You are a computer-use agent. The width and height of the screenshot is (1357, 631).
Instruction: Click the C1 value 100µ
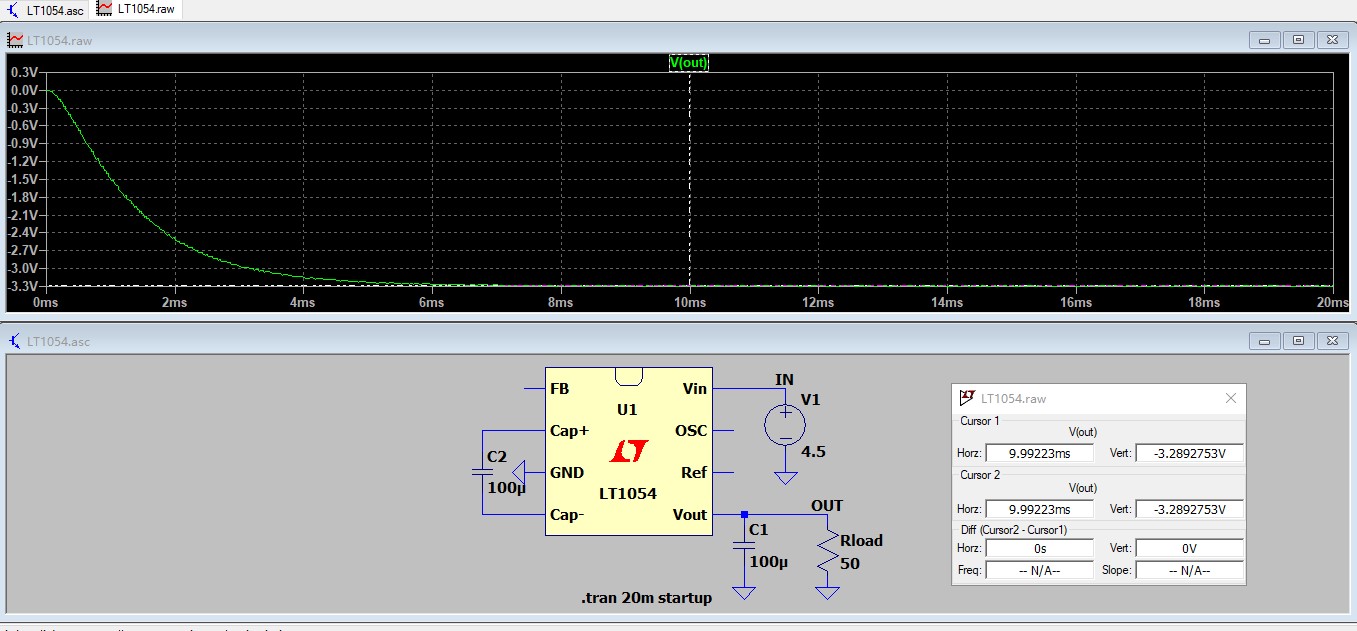768,562
